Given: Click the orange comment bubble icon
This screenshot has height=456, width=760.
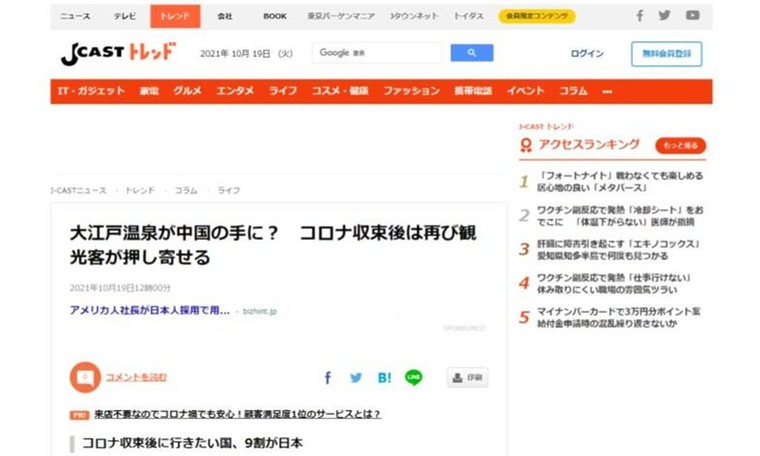Looking at the screenshot, I should point(85,378).
